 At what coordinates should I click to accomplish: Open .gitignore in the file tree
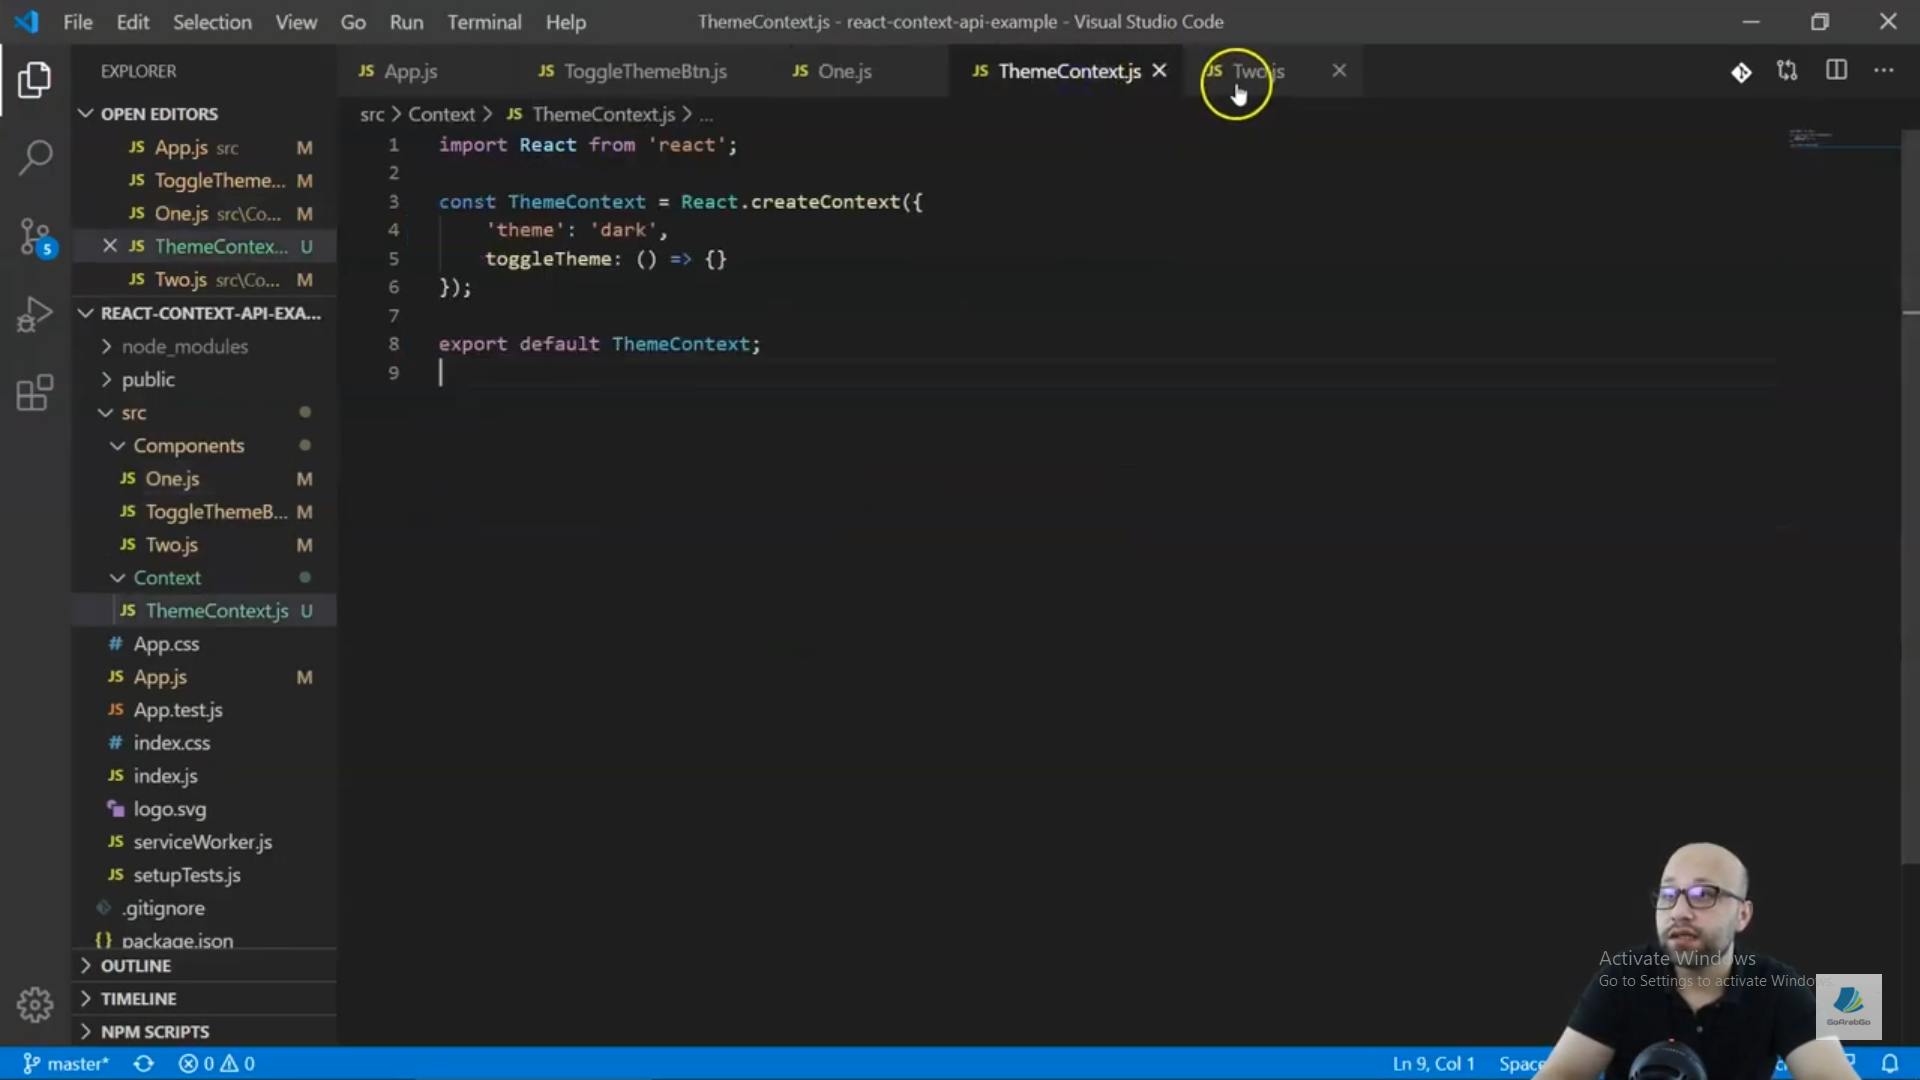[163, 907]
